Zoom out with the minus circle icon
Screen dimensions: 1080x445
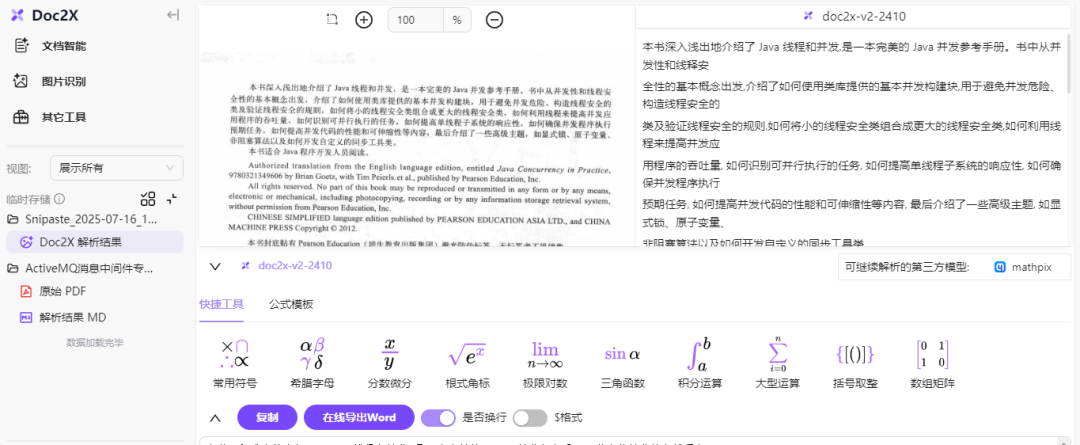(x=494, y=20)
